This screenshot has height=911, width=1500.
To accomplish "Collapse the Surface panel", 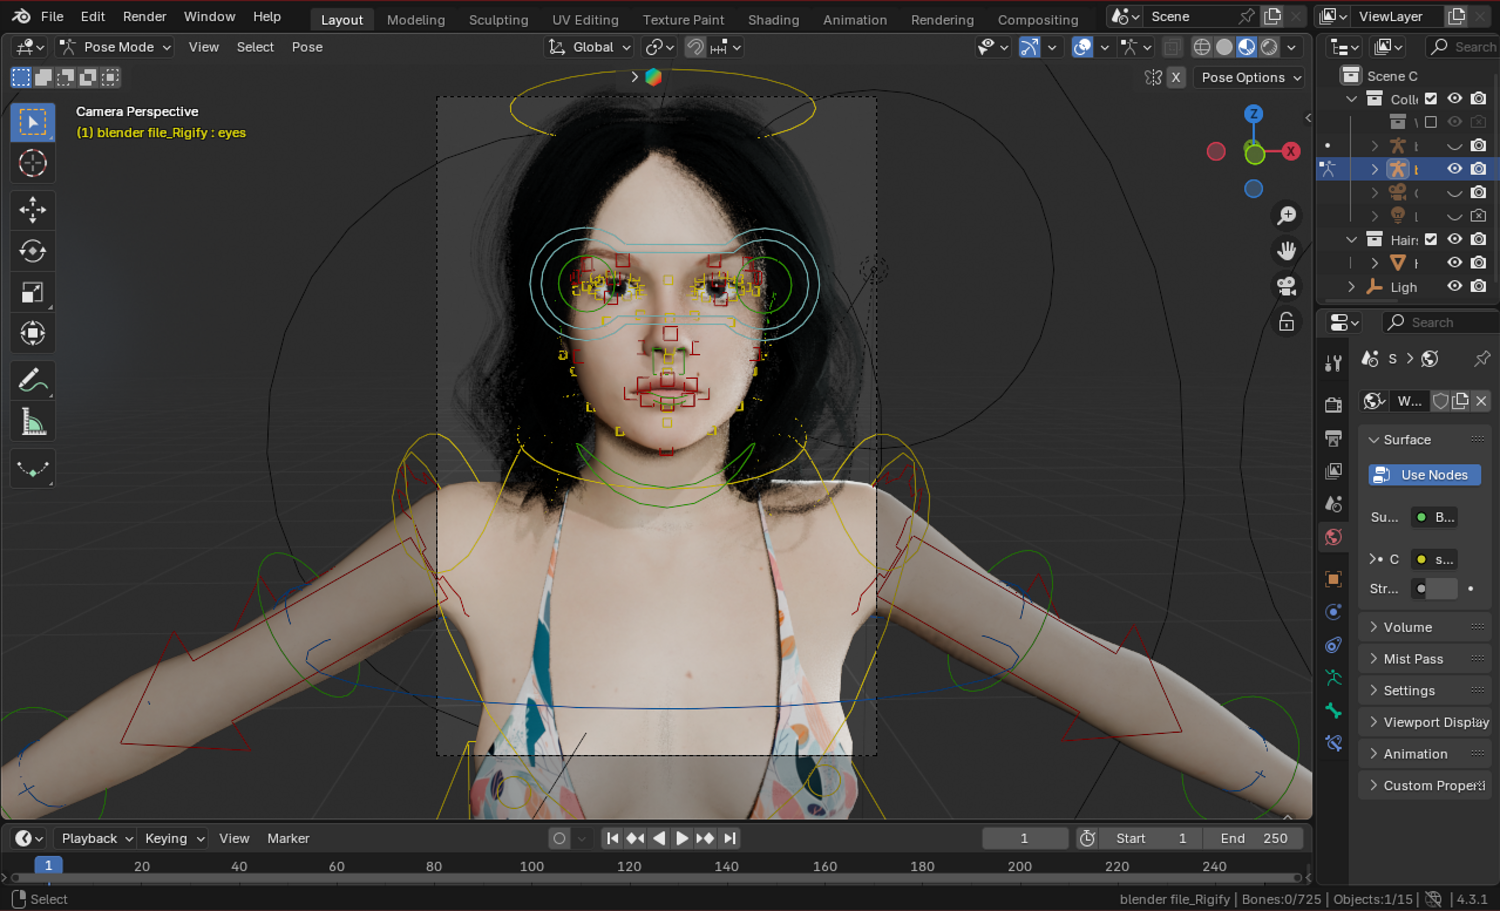I will tap(1425, 440).
